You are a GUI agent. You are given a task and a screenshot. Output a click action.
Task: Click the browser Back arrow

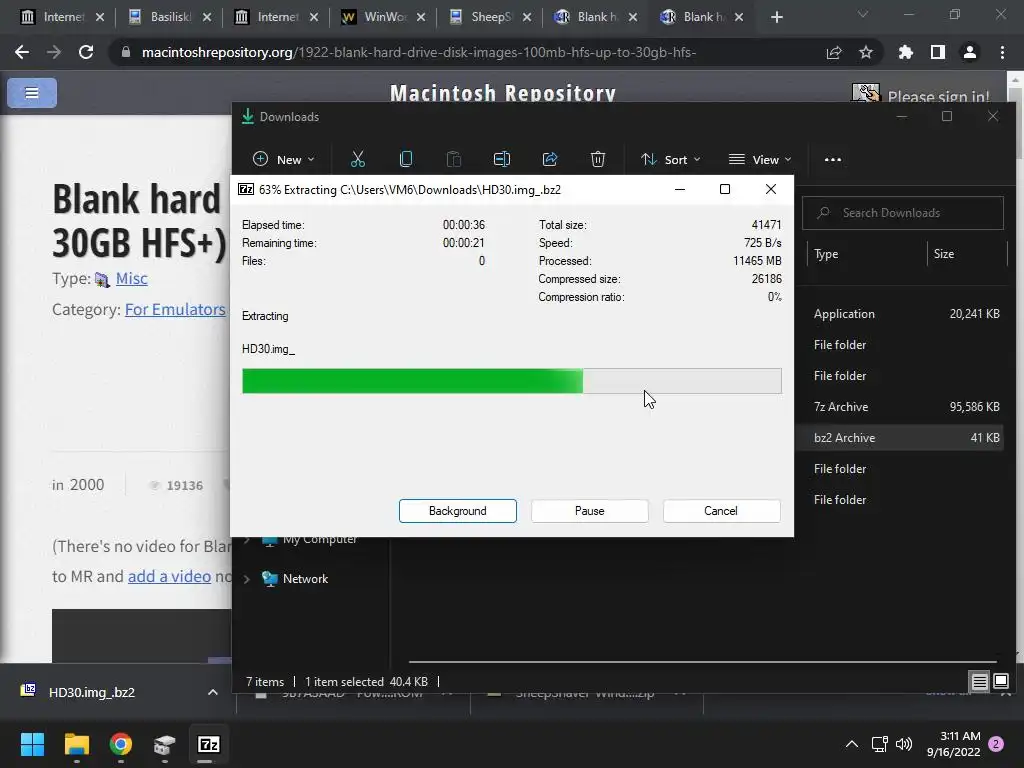coord(22,52)
